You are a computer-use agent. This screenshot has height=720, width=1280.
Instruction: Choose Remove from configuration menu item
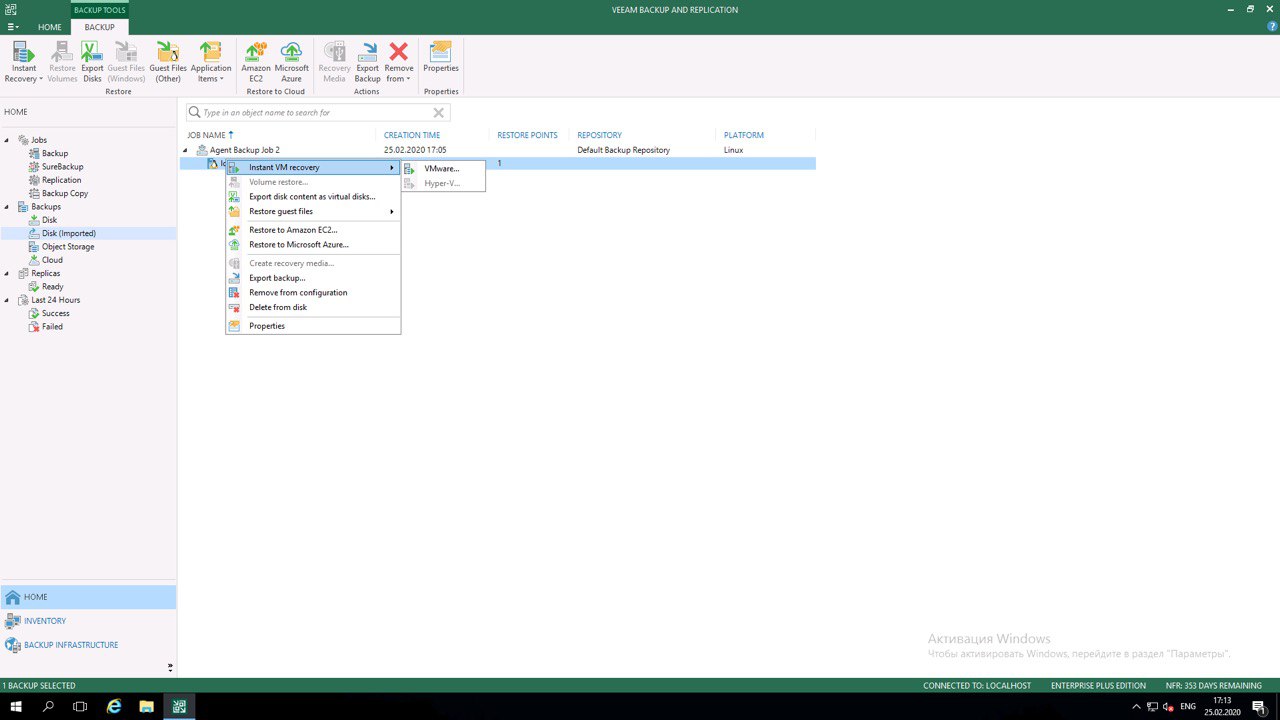click(x=313, y=293)
